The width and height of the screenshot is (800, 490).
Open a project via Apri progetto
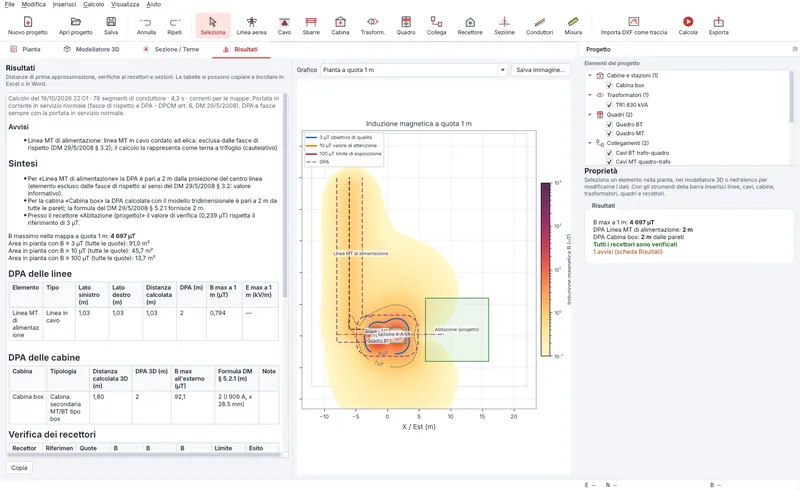(x=76, y=26)
